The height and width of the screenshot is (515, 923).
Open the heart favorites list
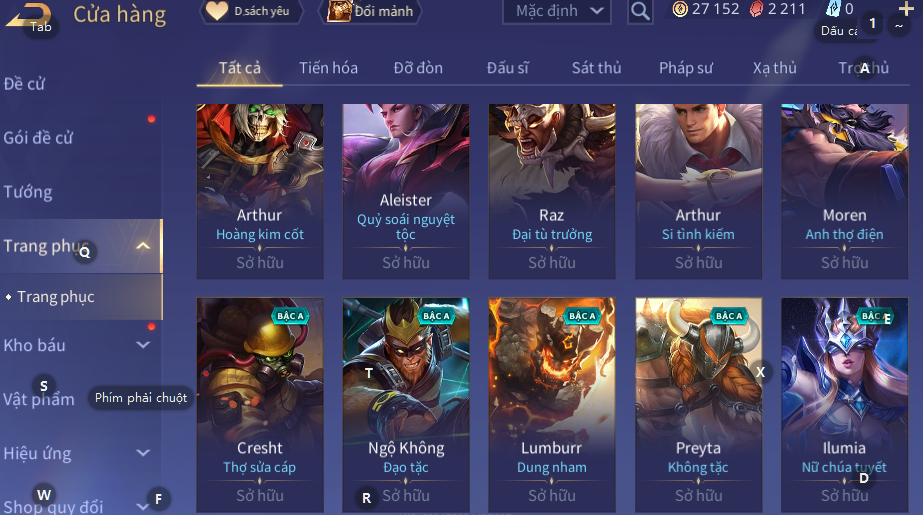[x=217, y=11]
